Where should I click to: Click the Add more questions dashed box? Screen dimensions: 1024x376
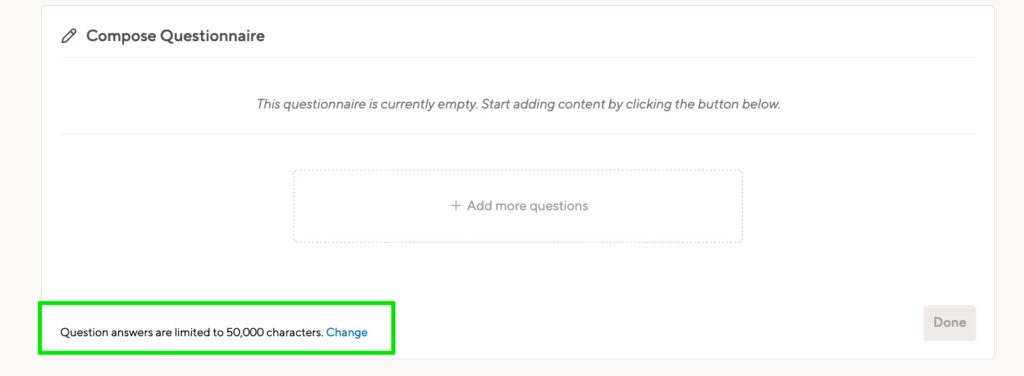(518, 206)
